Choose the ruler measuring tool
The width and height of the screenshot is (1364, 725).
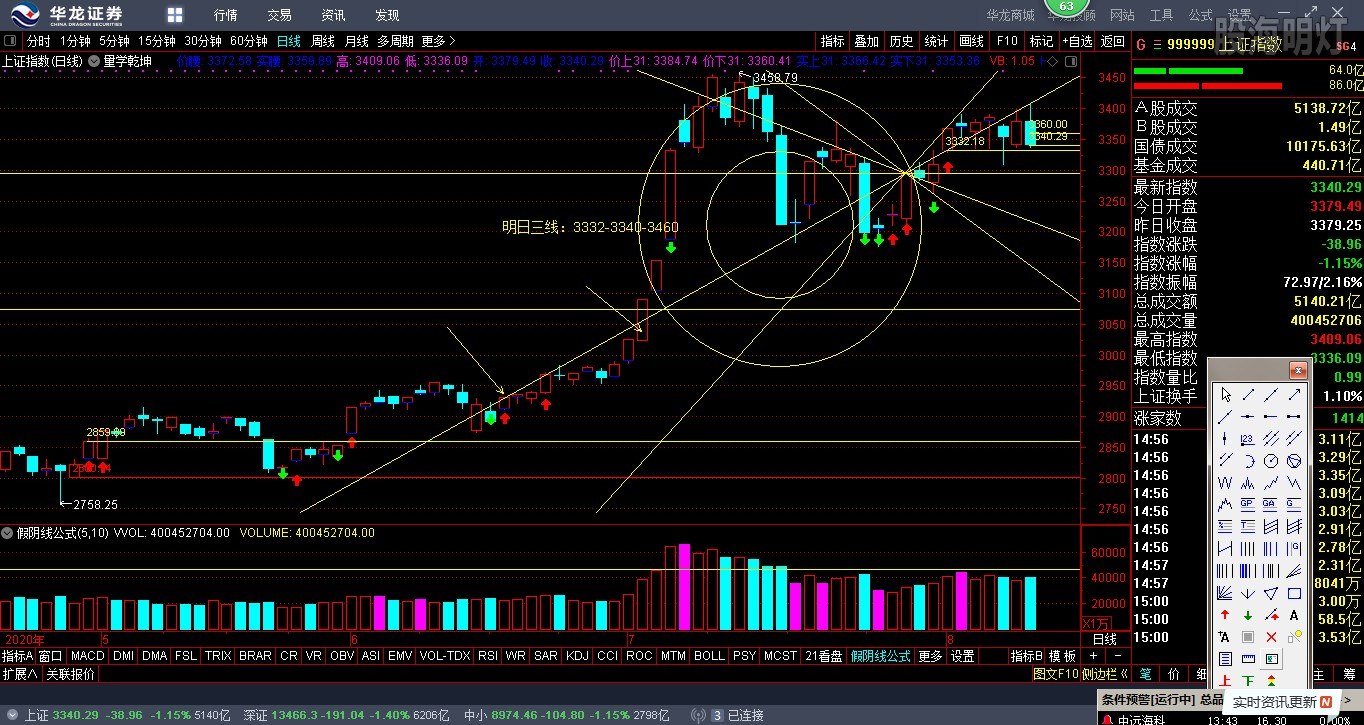(1248, 659)
